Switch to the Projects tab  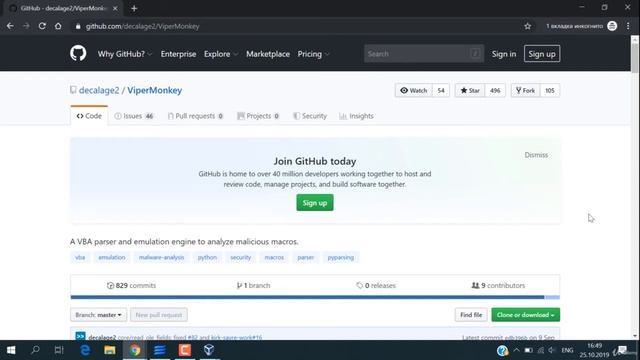pos(258,116)
